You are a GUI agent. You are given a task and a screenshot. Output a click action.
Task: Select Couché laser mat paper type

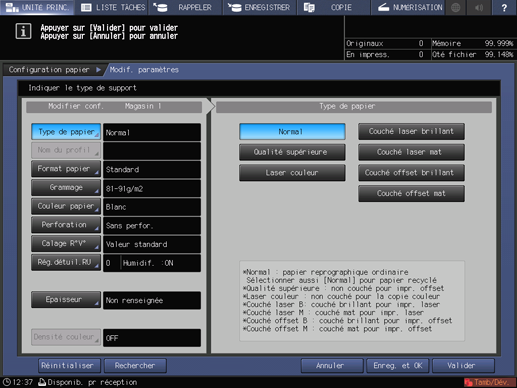[x=411, y=152]
